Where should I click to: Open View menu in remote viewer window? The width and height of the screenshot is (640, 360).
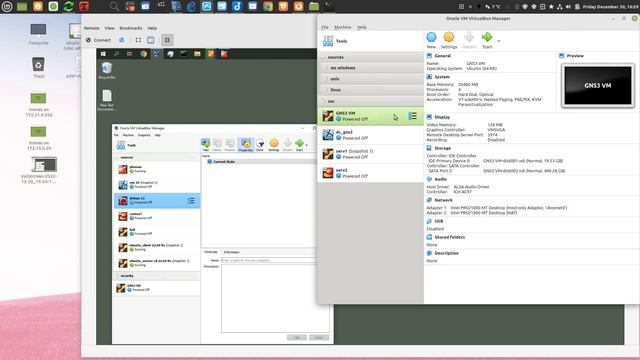(109, 28)
